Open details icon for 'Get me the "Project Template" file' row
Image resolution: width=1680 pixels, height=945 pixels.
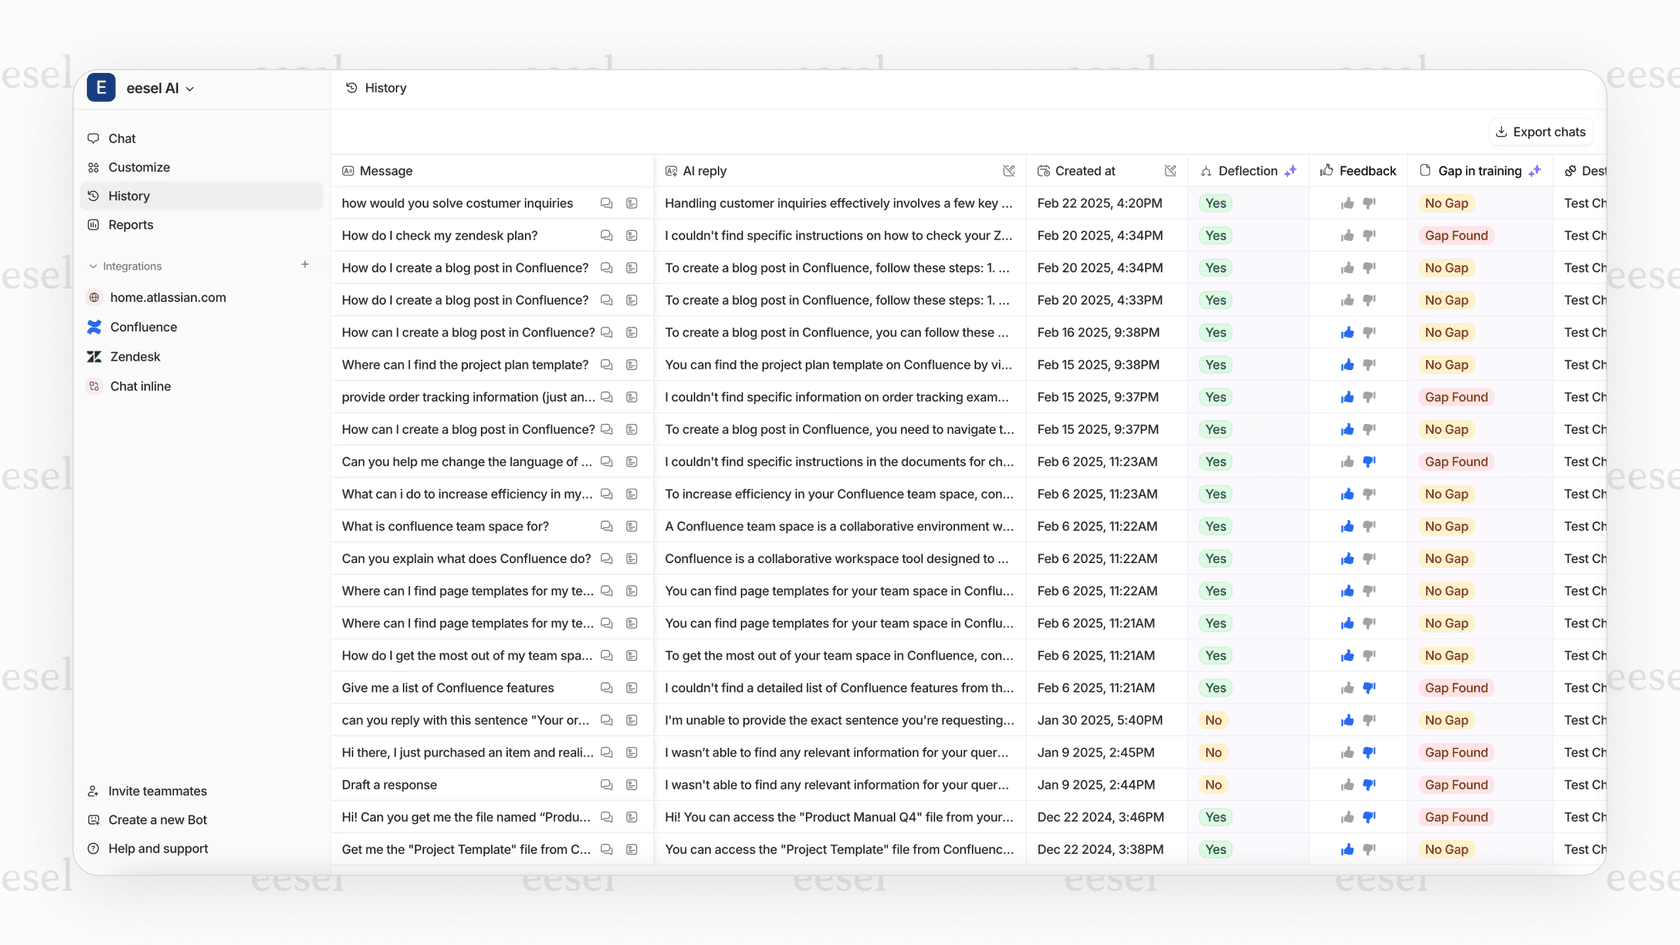tap(632, 849)
